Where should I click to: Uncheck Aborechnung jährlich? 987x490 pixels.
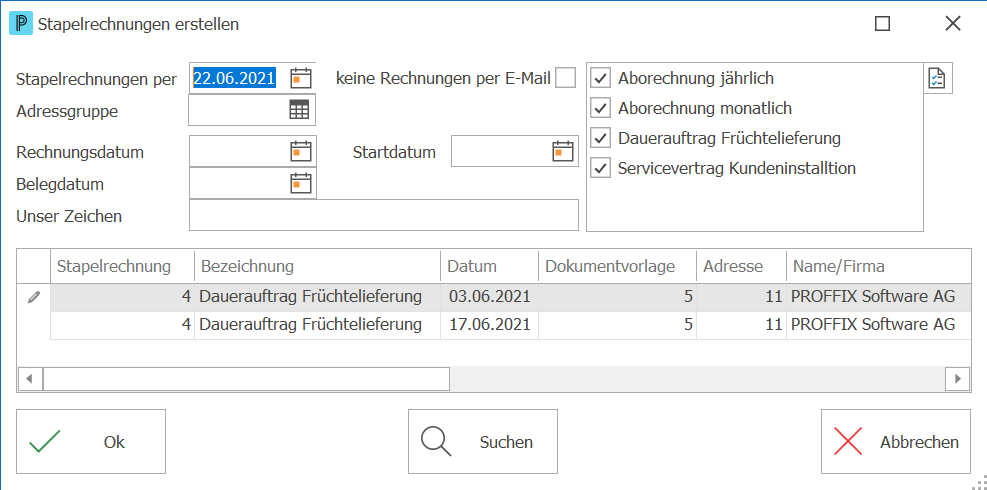coord(601,78)
